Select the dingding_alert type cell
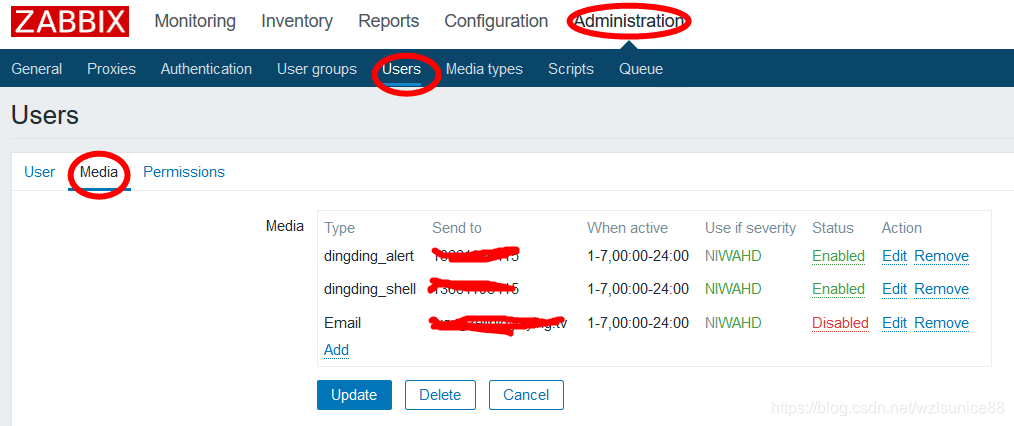1014x426 pixels. tap(369, 256)
